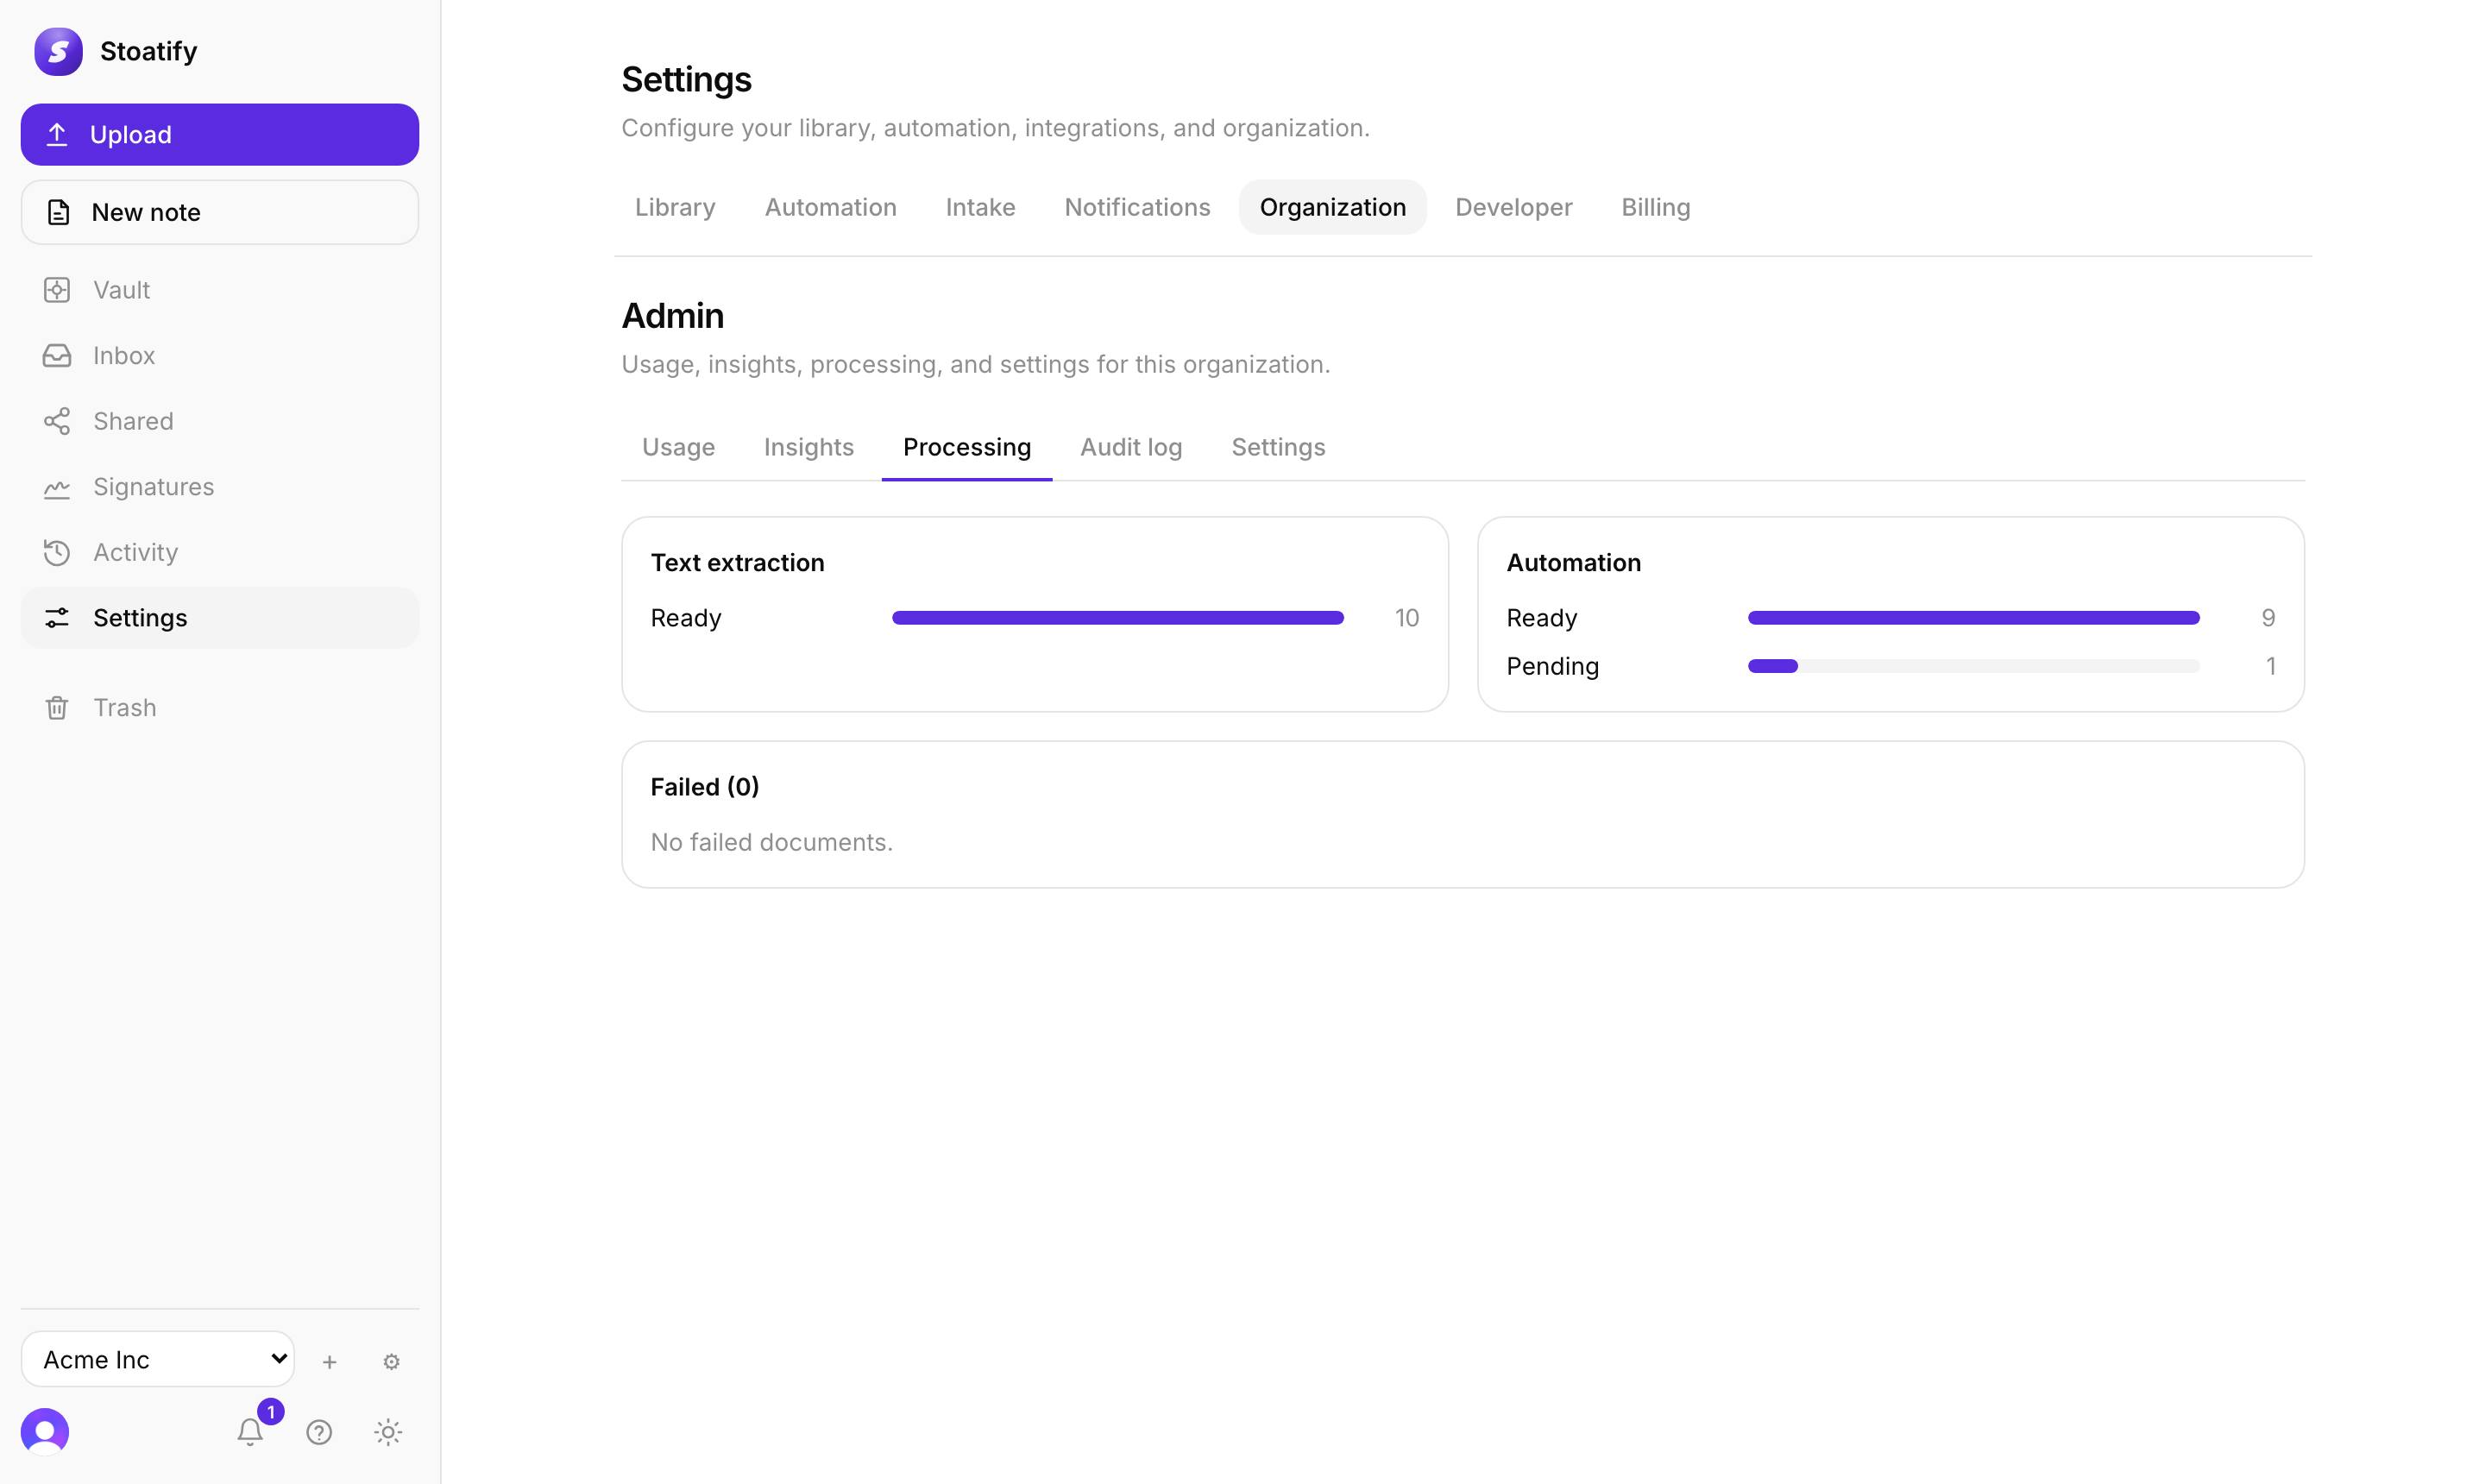Click the Activity history clock icon
This screenshot has width=2485, height=1484.
57,552
